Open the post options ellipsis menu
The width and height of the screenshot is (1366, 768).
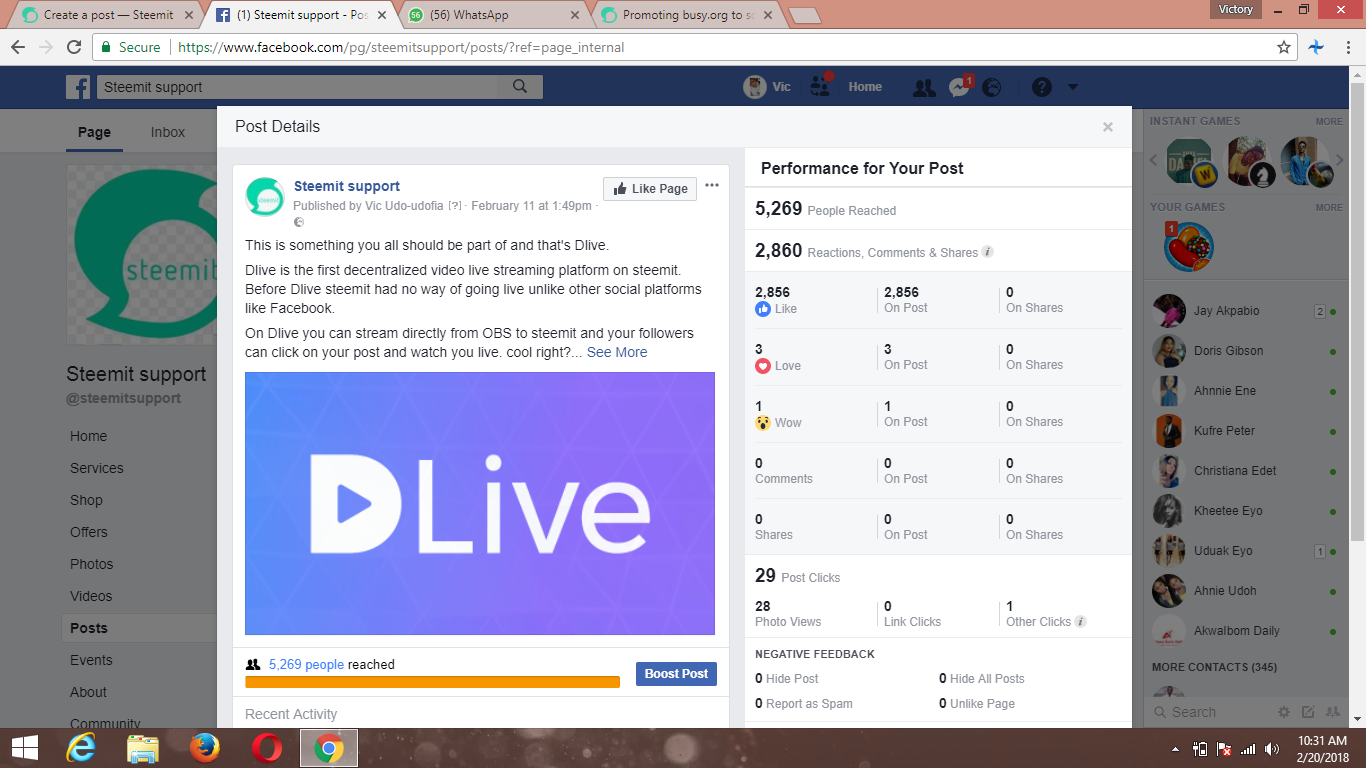(x=712, y=185)
